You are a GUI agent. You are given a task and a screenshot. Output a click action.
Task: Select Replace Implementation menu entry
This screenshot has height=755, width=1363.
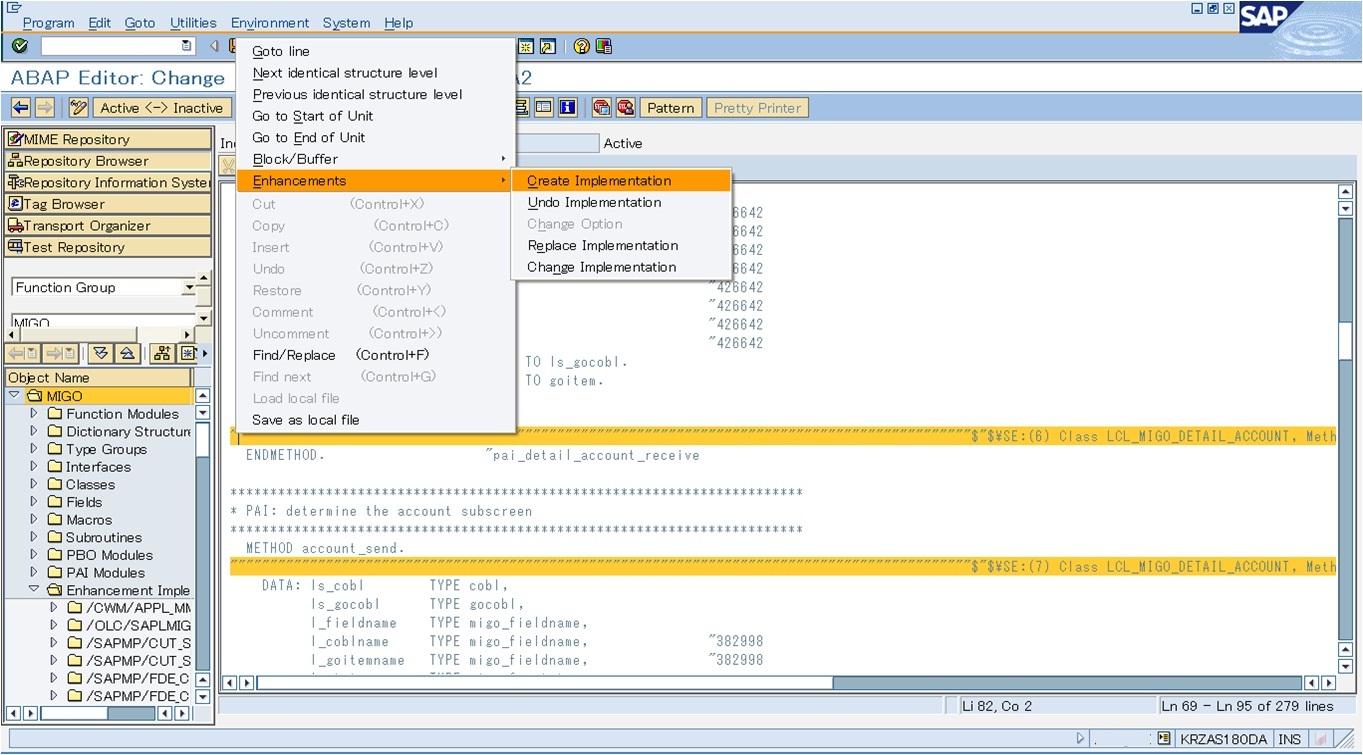click(602, 245)
